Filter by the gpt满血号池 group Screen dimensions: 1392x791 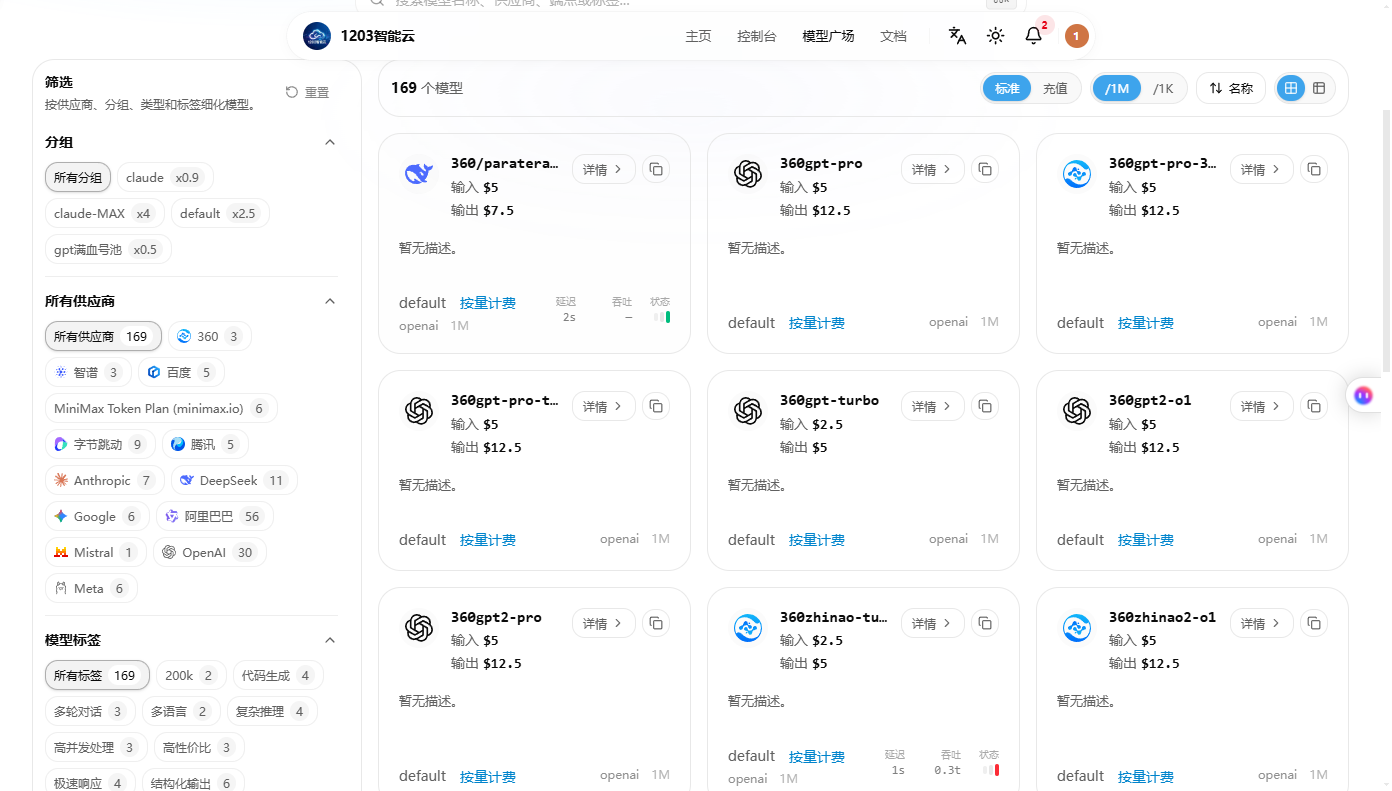[108, 249]
